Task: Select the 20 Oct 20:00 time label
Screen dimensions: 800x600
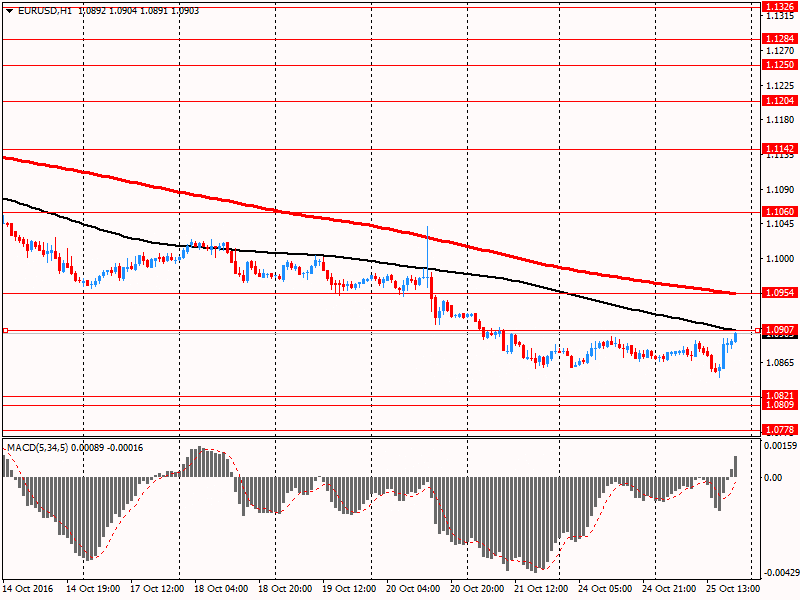Action: pos(477,588)
